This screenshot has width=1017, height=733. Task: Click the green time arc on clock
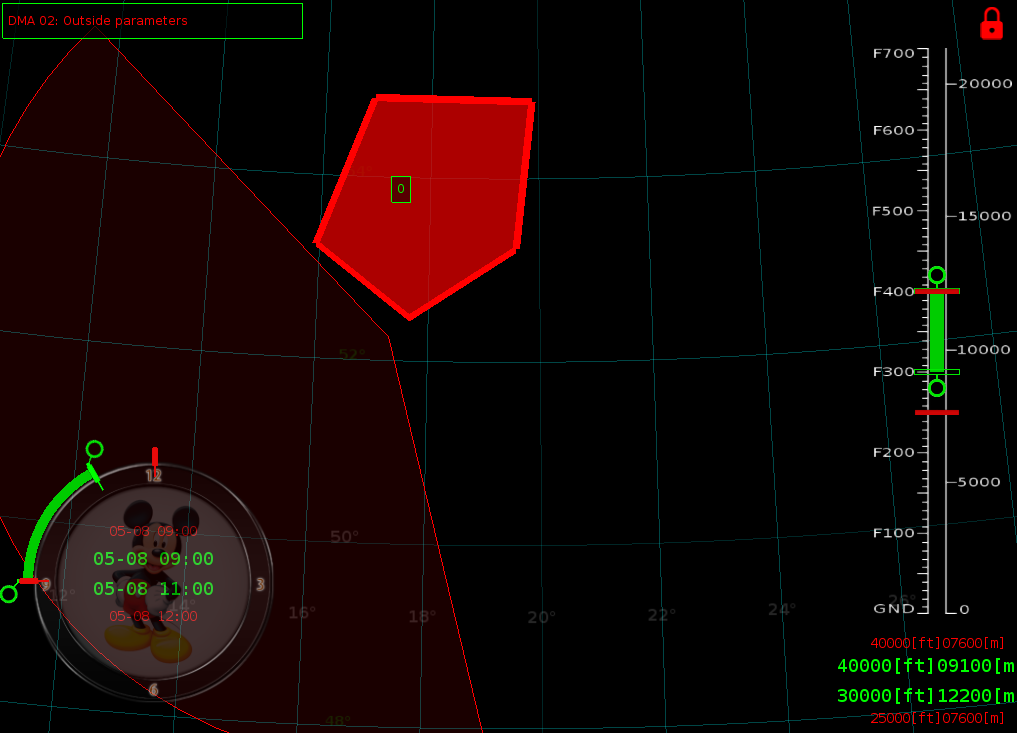tap(51, 514)
